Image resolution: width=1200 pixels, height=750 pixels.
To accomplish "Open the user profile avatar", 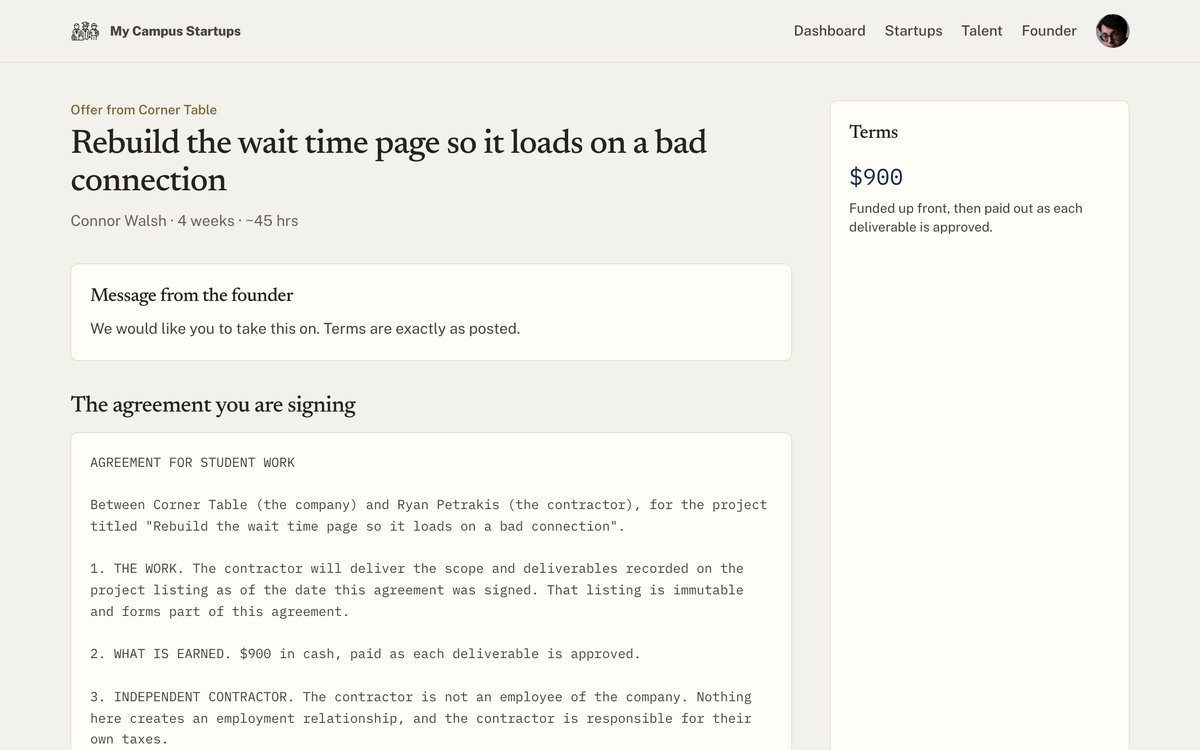I will pos(1113,31).
